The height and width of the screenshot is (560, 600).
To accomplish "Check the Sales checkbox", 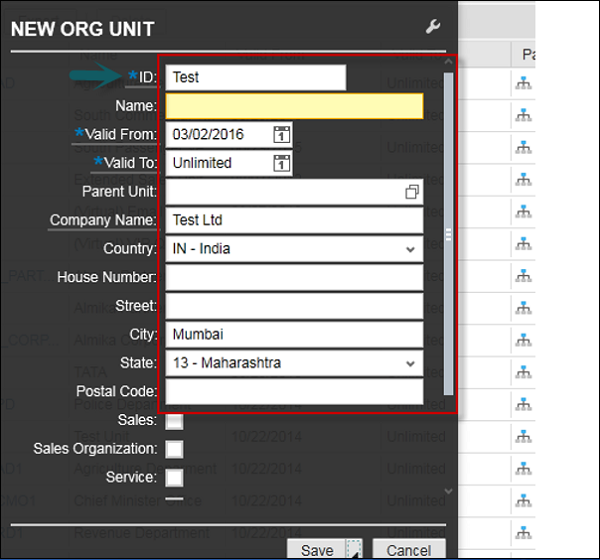I will (x=174, y=420).
